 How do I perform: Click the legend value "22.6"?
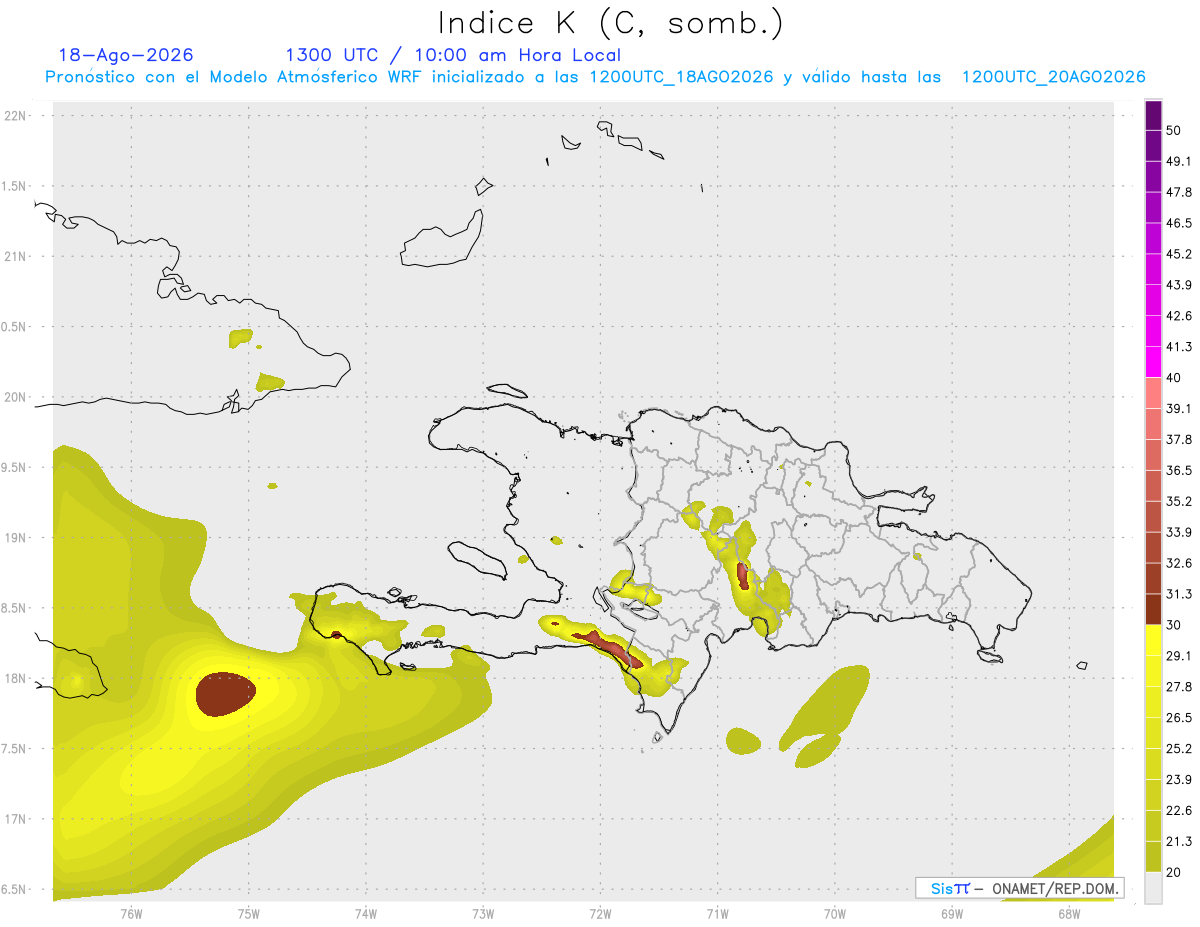(x=1179, y=811)
